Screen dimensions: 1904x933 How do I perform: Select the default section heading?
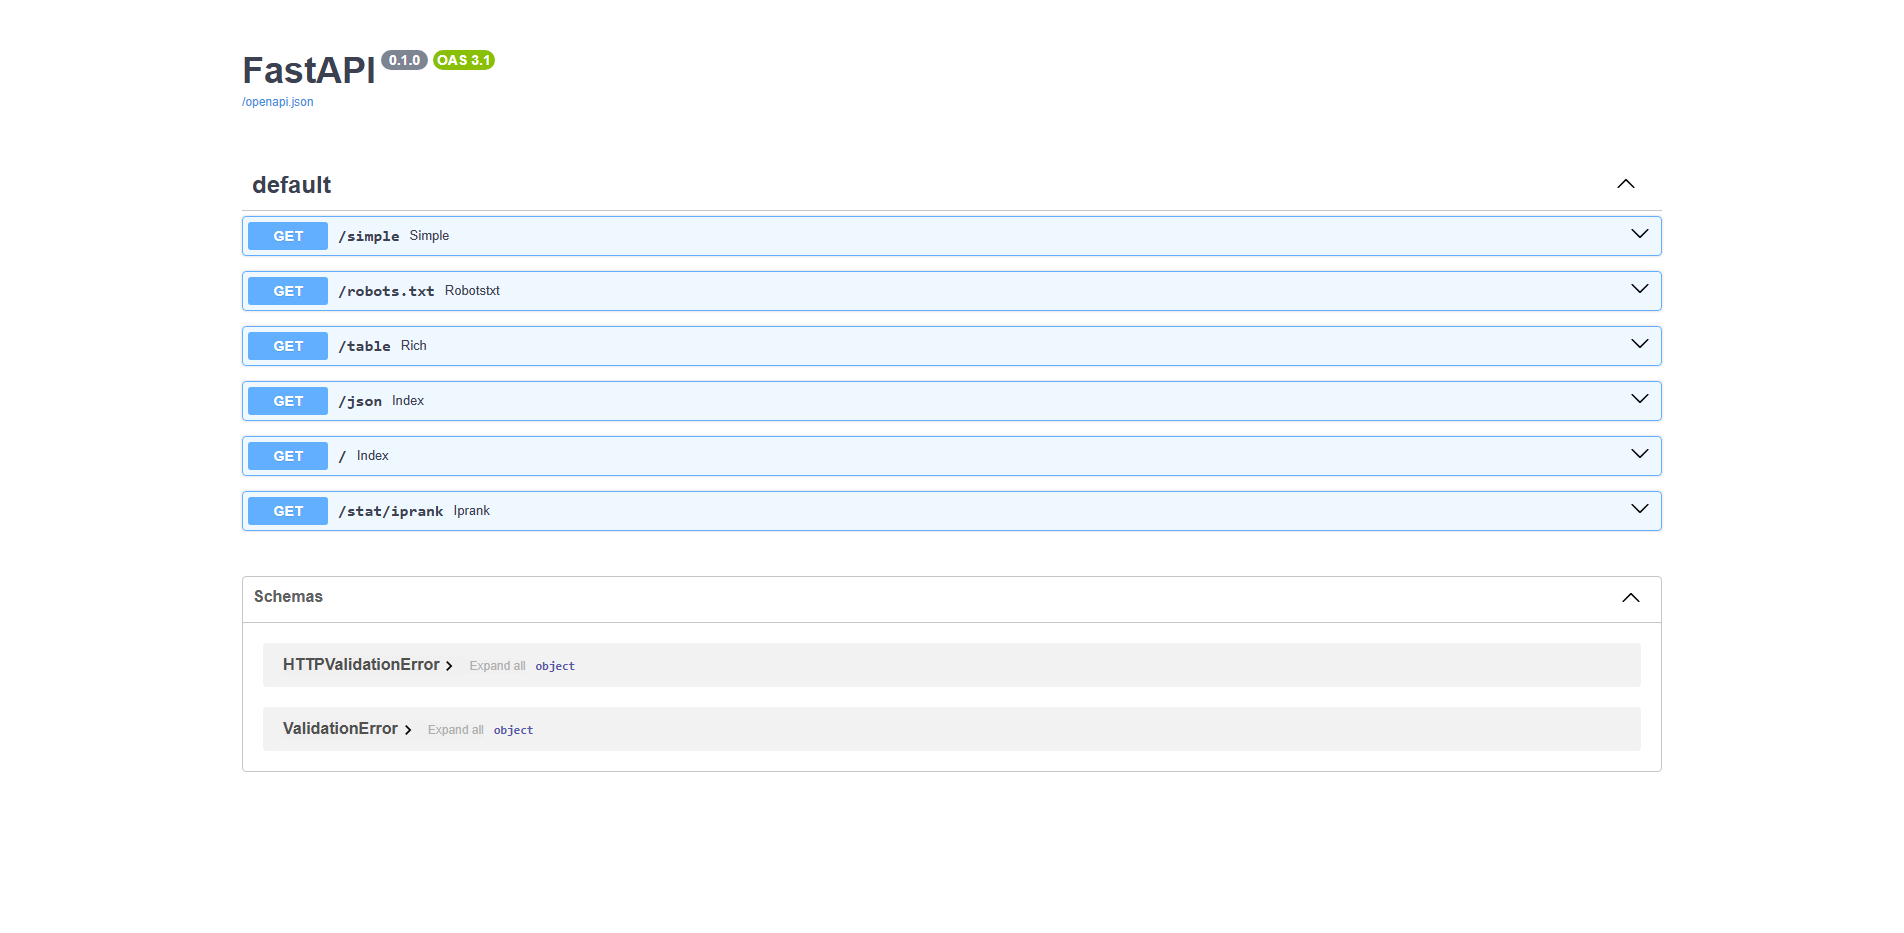[x=291, y=184]
